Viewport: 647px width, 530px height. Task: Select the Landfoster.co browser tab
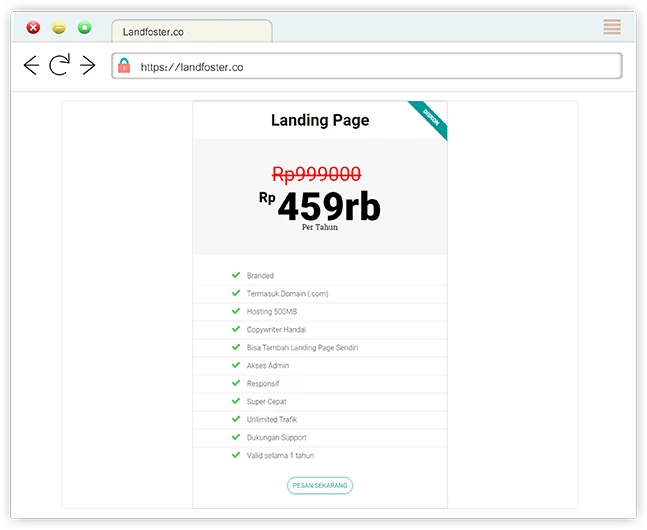click(x=190, y=31)
